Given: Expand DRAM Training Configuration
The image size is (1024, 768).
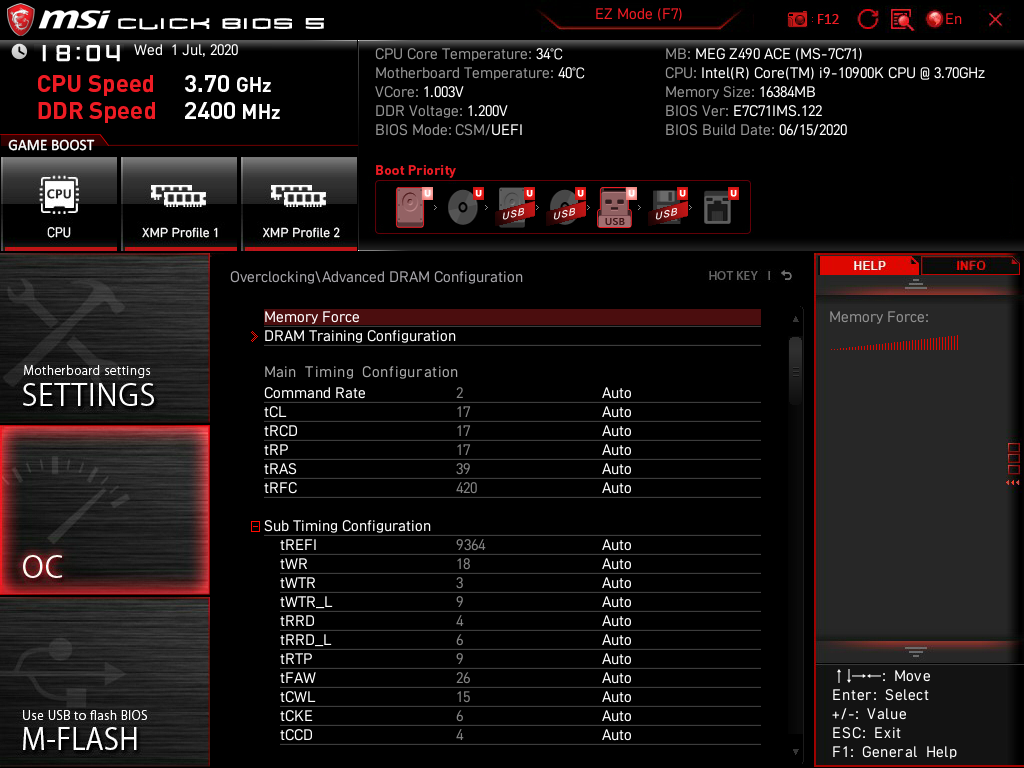Looking at the screenshot, I should 360,336.
